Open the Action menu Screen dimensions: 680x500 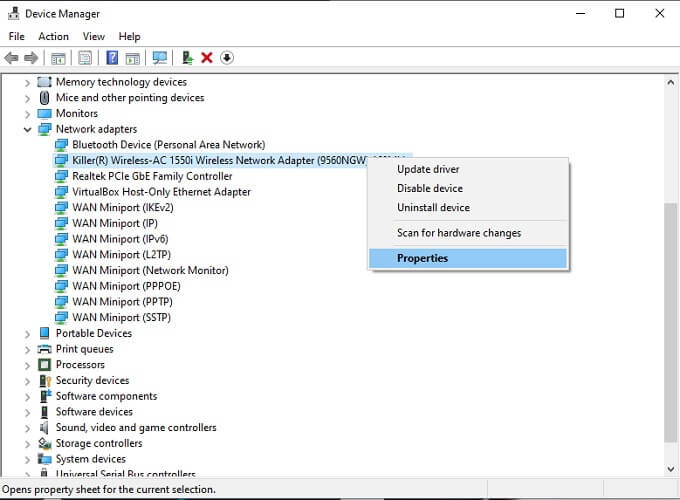point(53,36)
